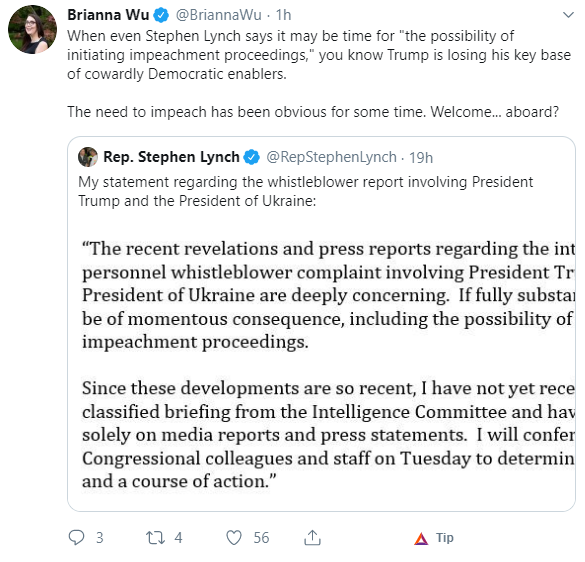Visit the @BriannaWu handle

219,15
